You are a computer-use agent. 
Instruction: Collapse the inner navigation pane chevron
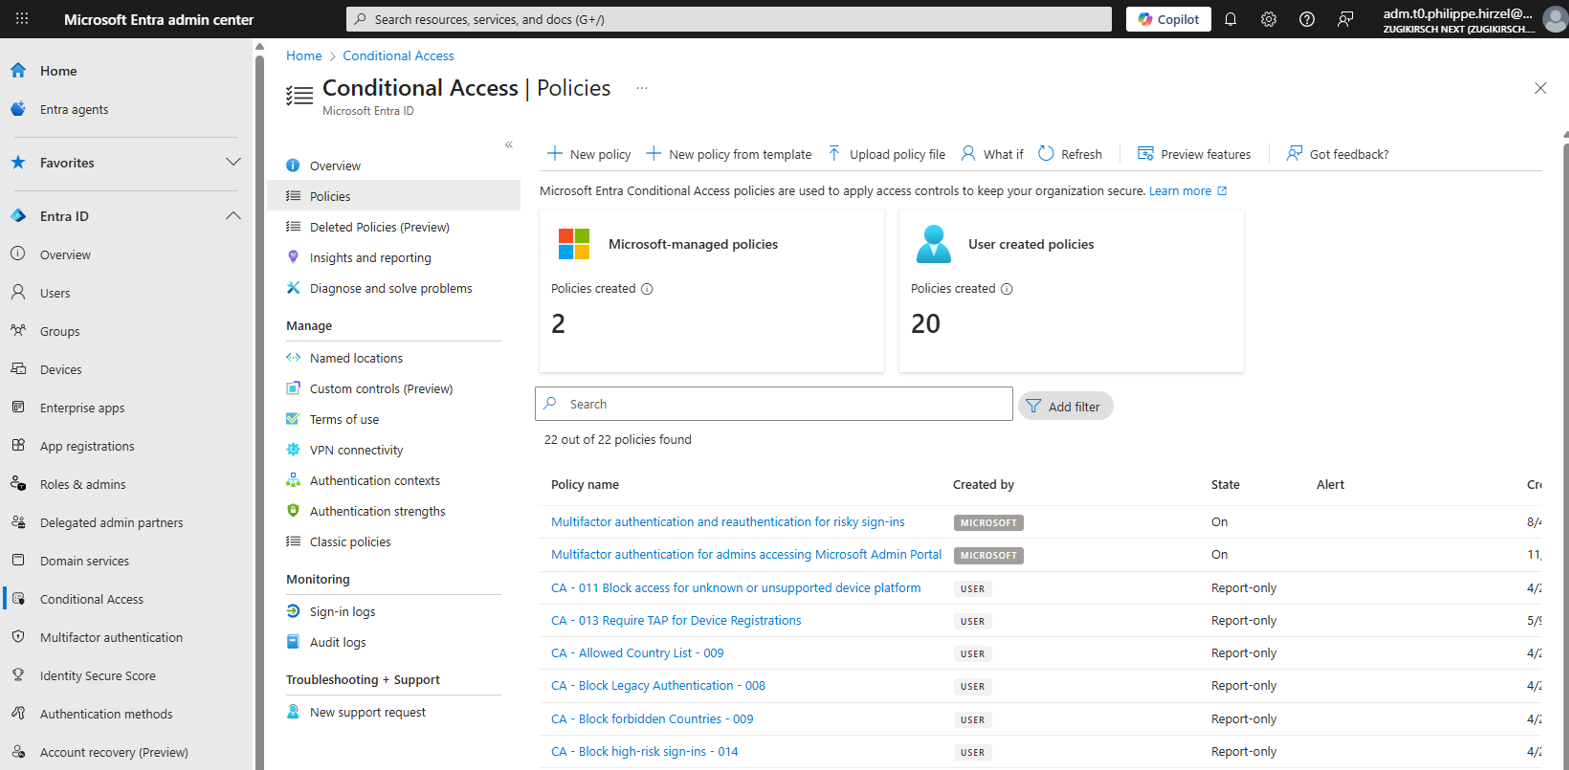tap(509, 145)
